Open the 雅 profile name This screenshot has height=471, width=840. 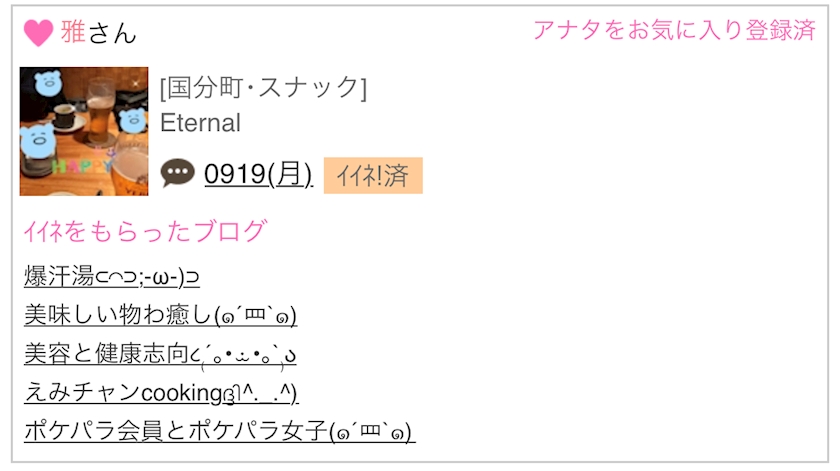coord(73,32)
